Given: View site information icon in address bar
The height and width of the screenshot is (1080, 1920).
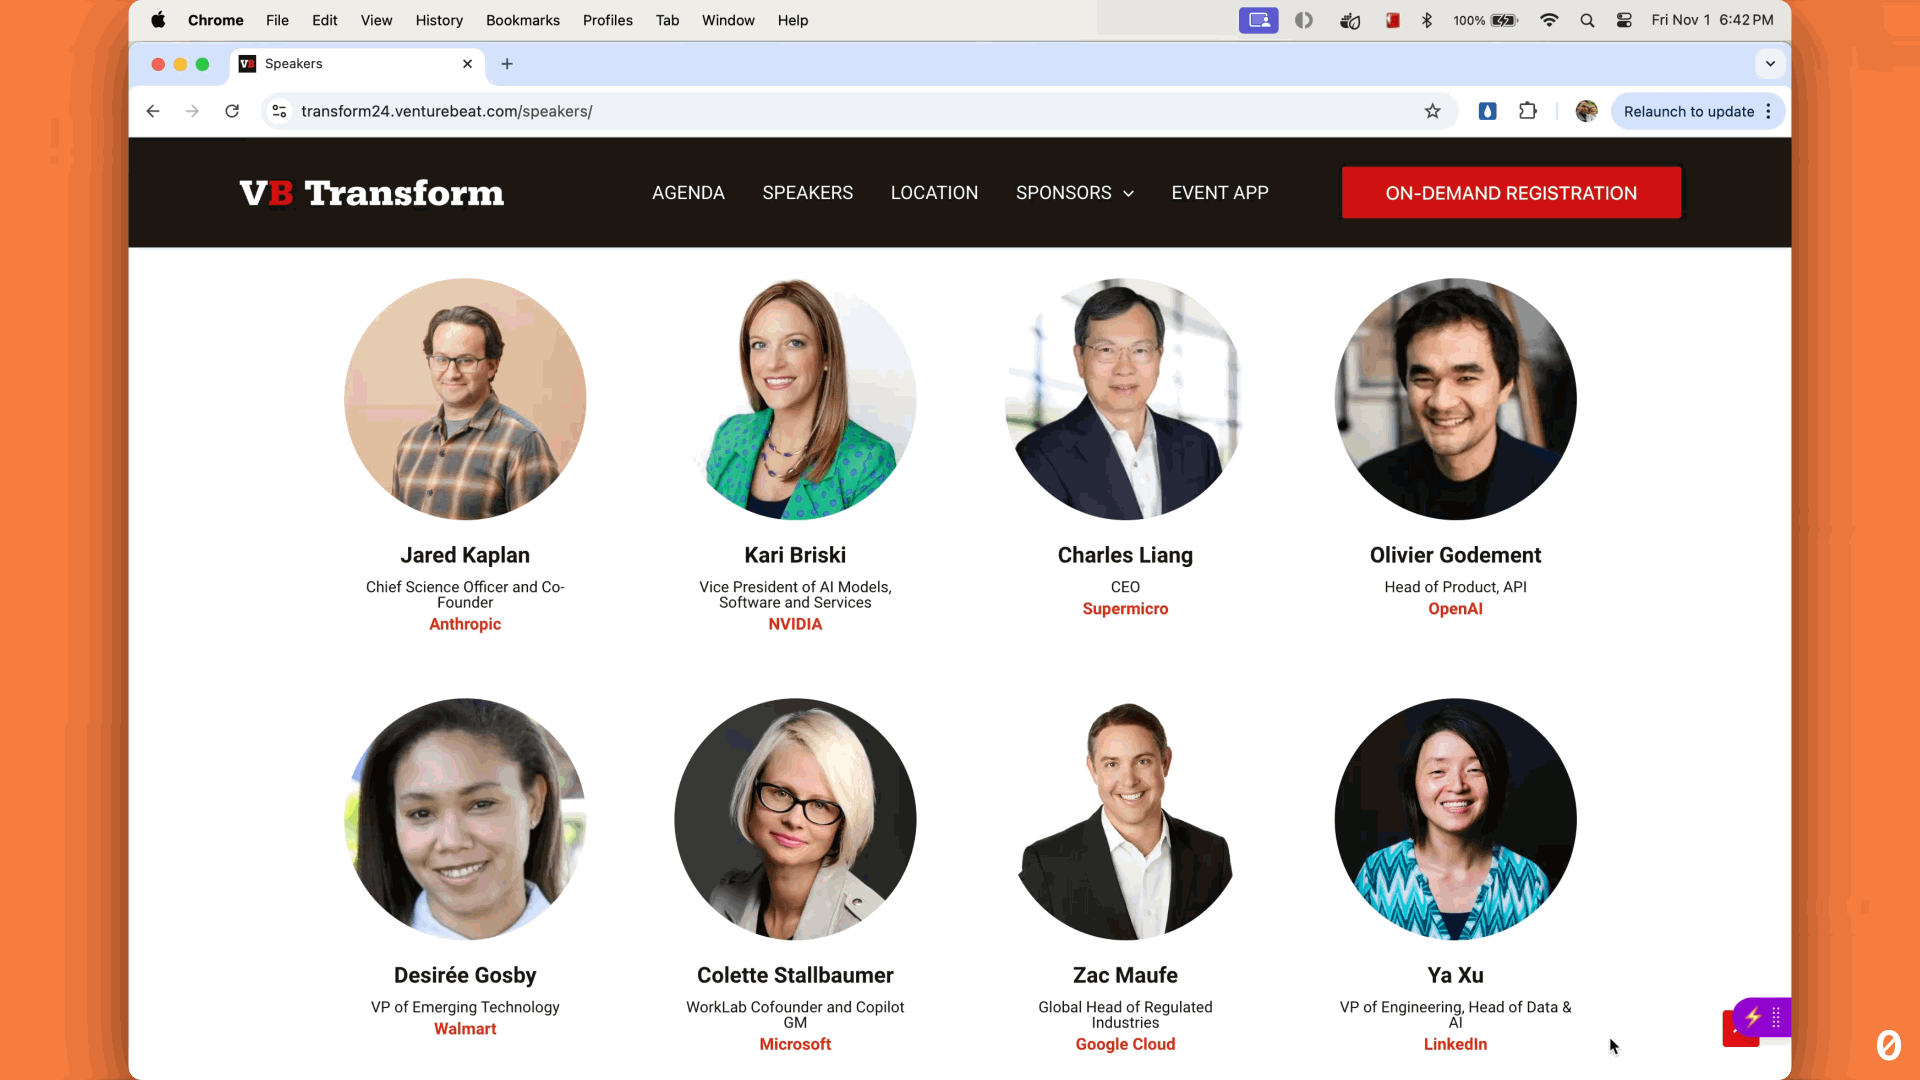Looking at the screenshot, I should (x=280, y=111).
